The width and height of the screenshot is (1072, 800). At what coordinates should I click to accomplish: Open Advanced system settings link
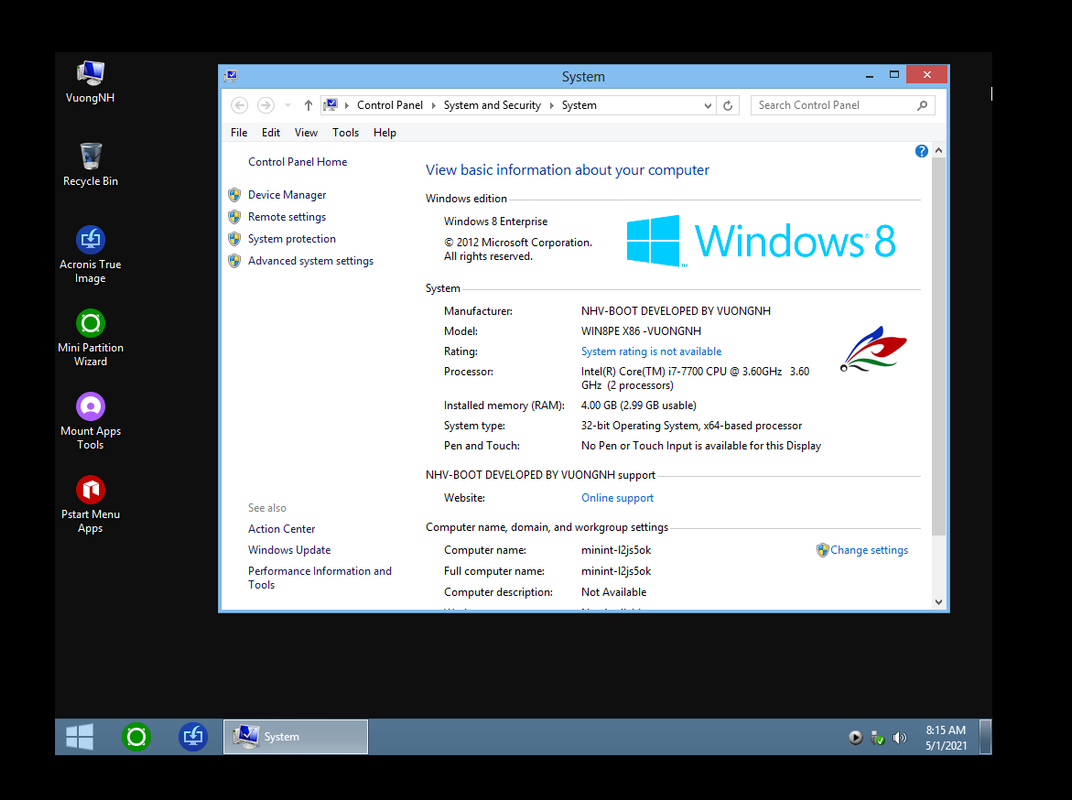tap(310, 261)
